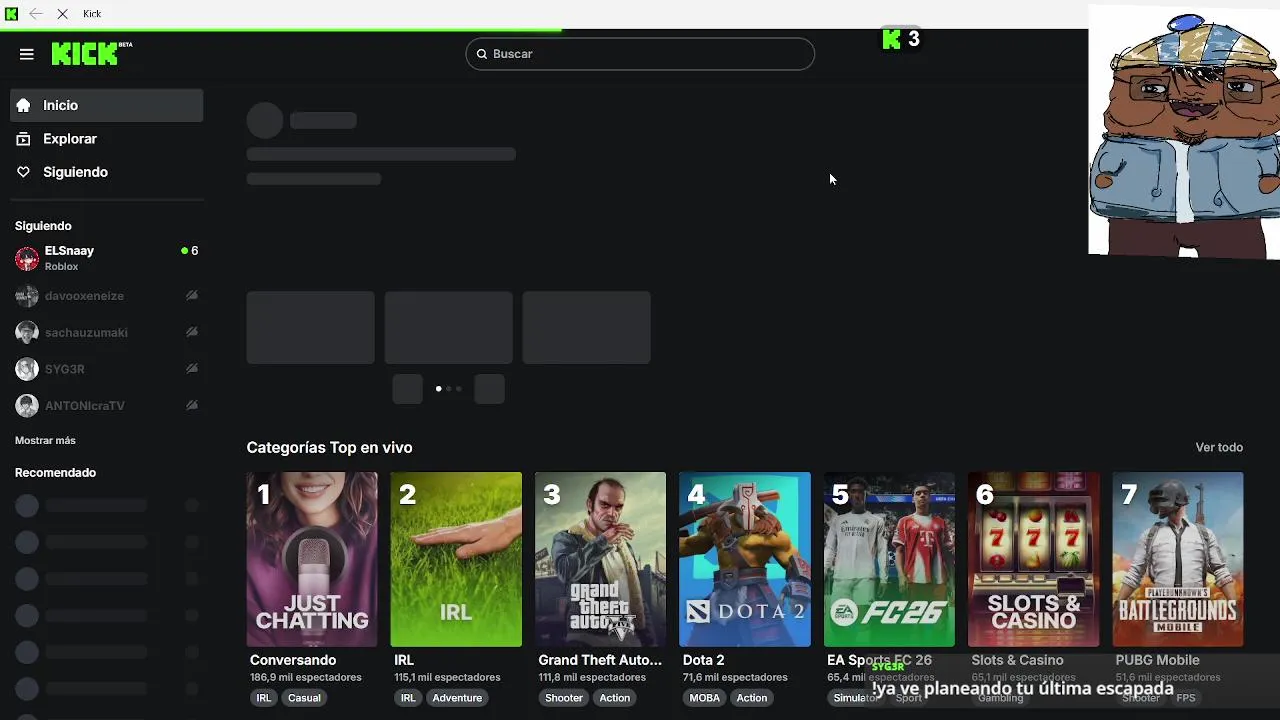This screenshot has height=720, width=1280.
Task: Open the IRL category thumbnail
Action: (456, 559)
